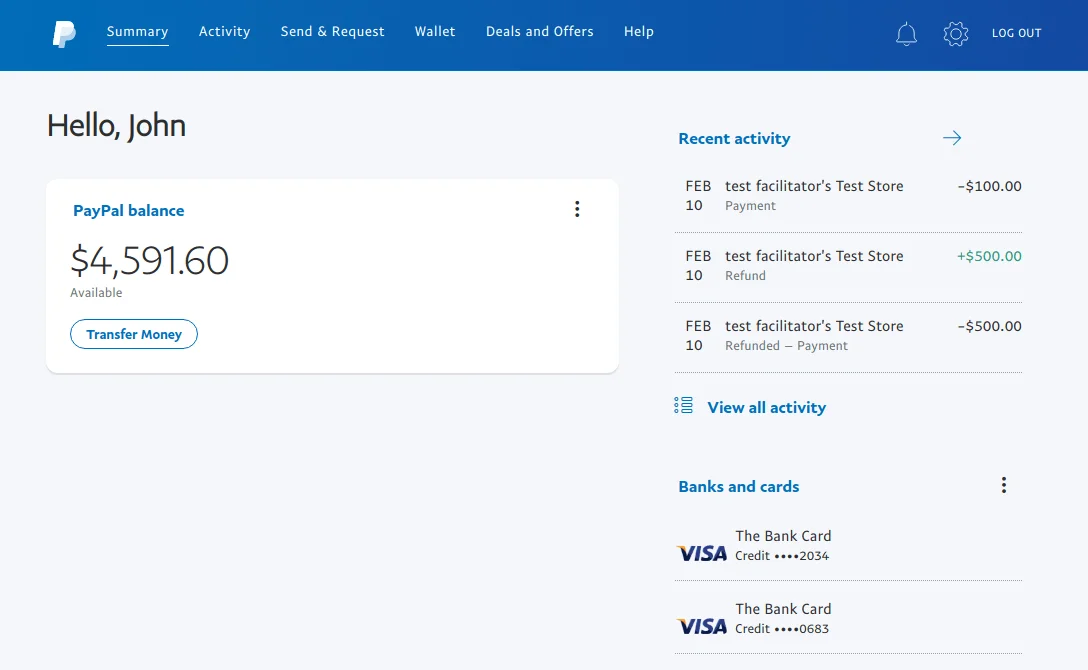Image resolution: width=1088 pixels, height=670 pixels.
Task: Select the Help menu item
Action: (638, 32)
